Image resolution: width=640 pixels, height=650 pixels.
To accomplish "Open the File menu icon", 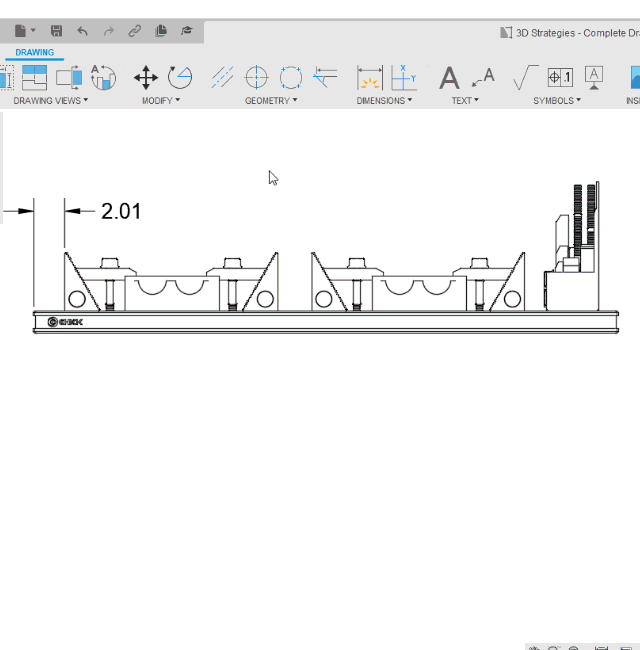I will (20, 31).
